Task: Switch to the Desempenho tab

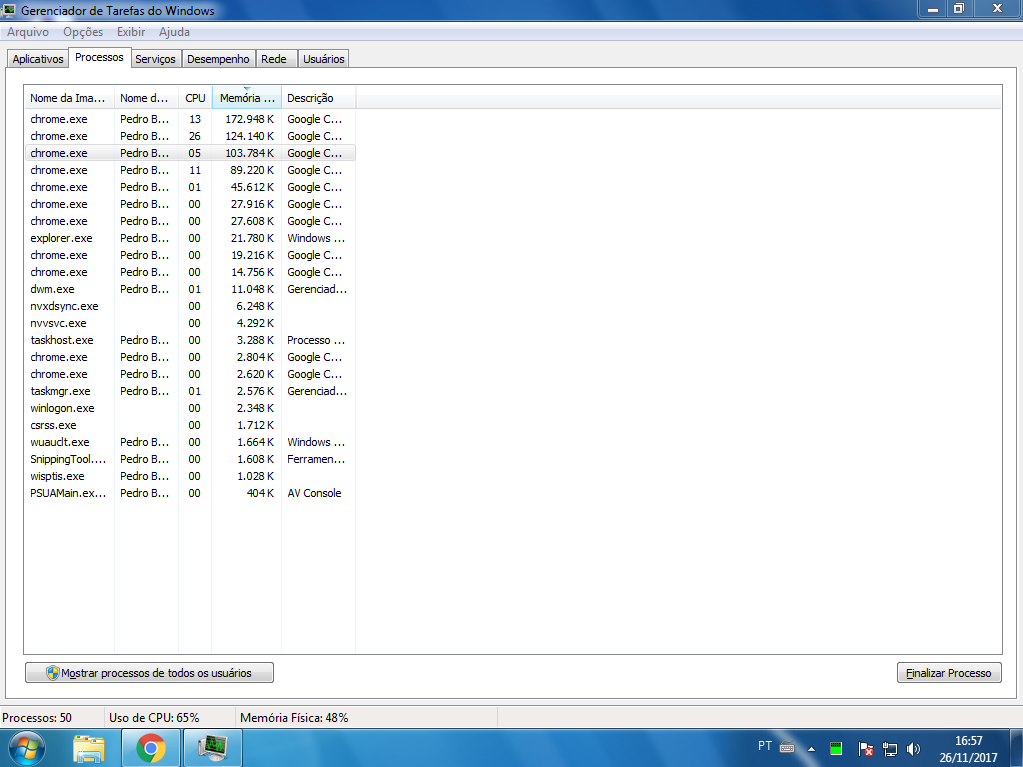Action: click(218, 59)
